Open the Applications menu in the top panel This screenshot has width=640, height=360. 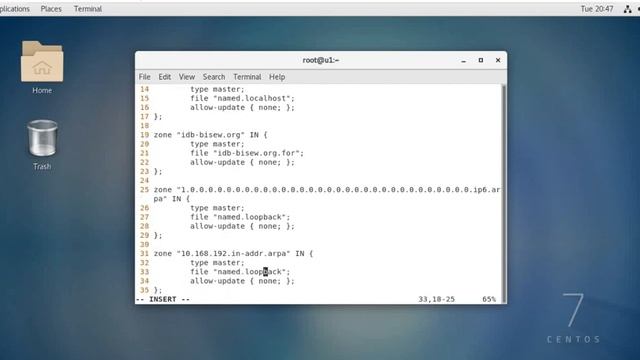click(x=14, y=9)
